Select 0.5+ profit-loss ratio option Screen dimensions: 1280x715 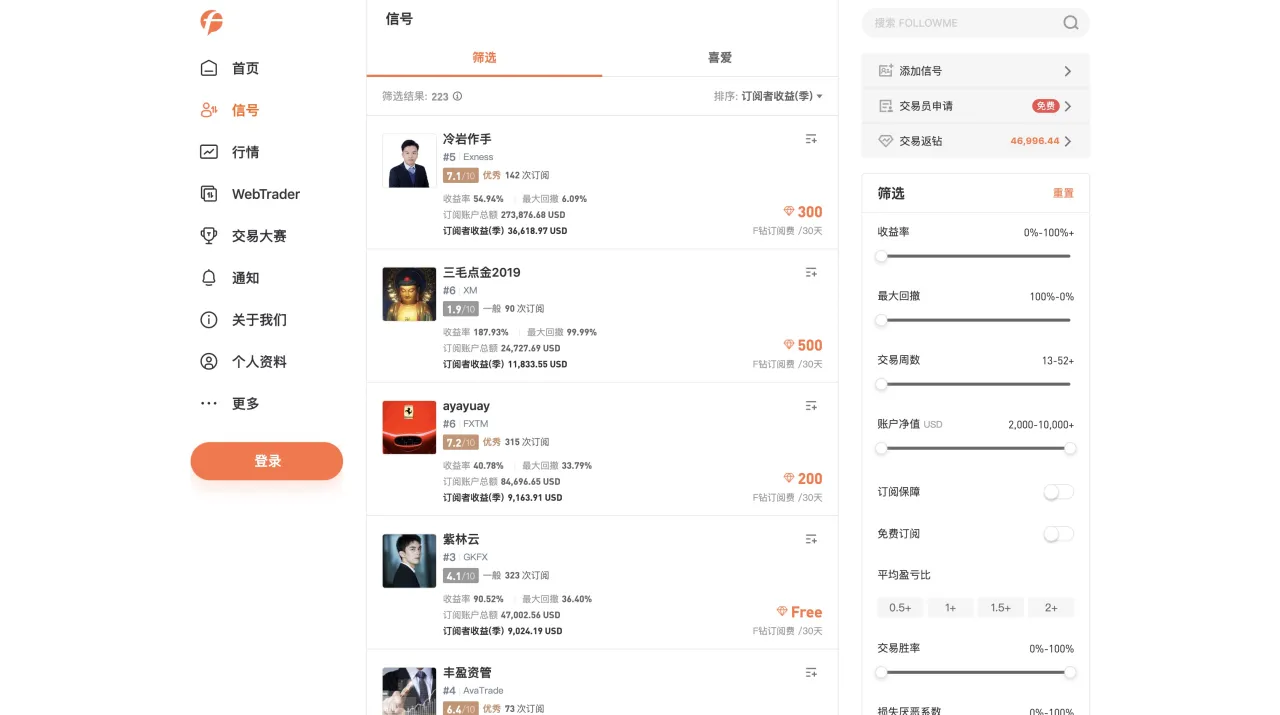[900, 607]
